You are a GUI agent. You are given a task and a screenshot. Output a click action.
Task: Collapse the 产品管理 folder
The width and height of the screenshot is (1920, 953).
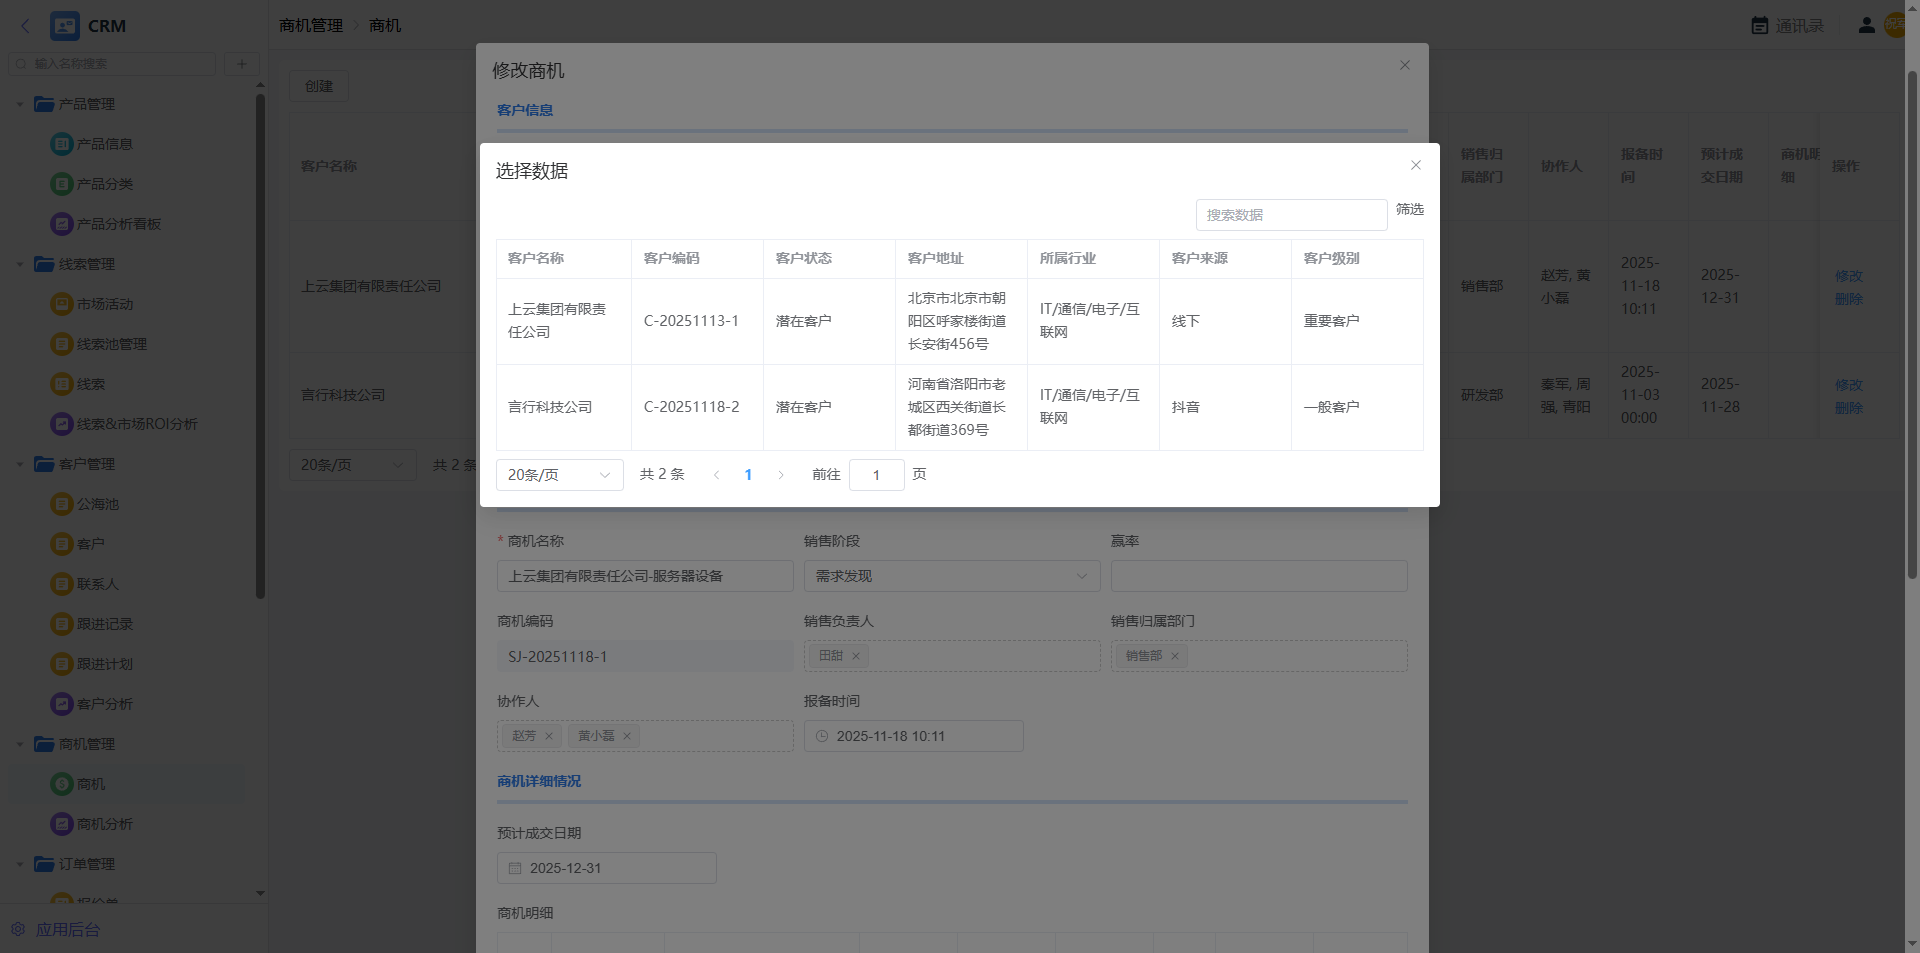pyautogui.click(x=20, y=104)
